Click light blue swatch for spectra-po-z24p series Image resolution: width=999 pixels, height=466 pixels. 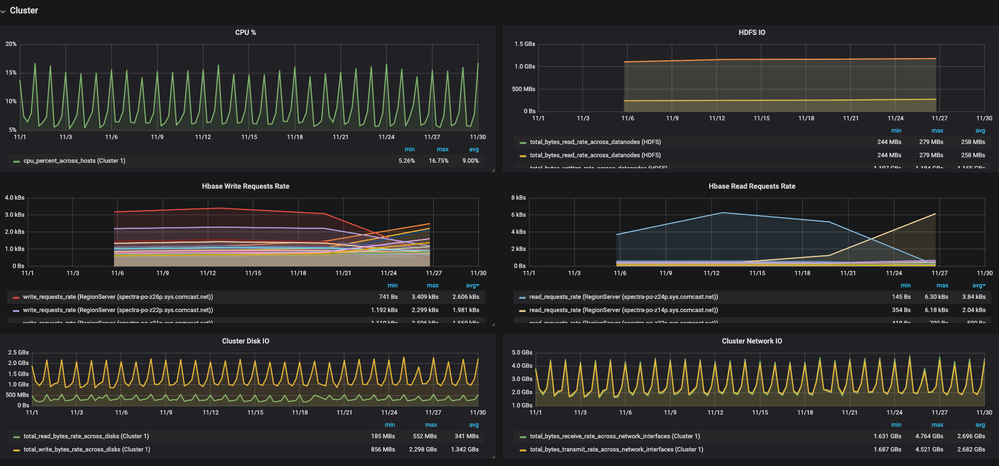click(522, 297)
